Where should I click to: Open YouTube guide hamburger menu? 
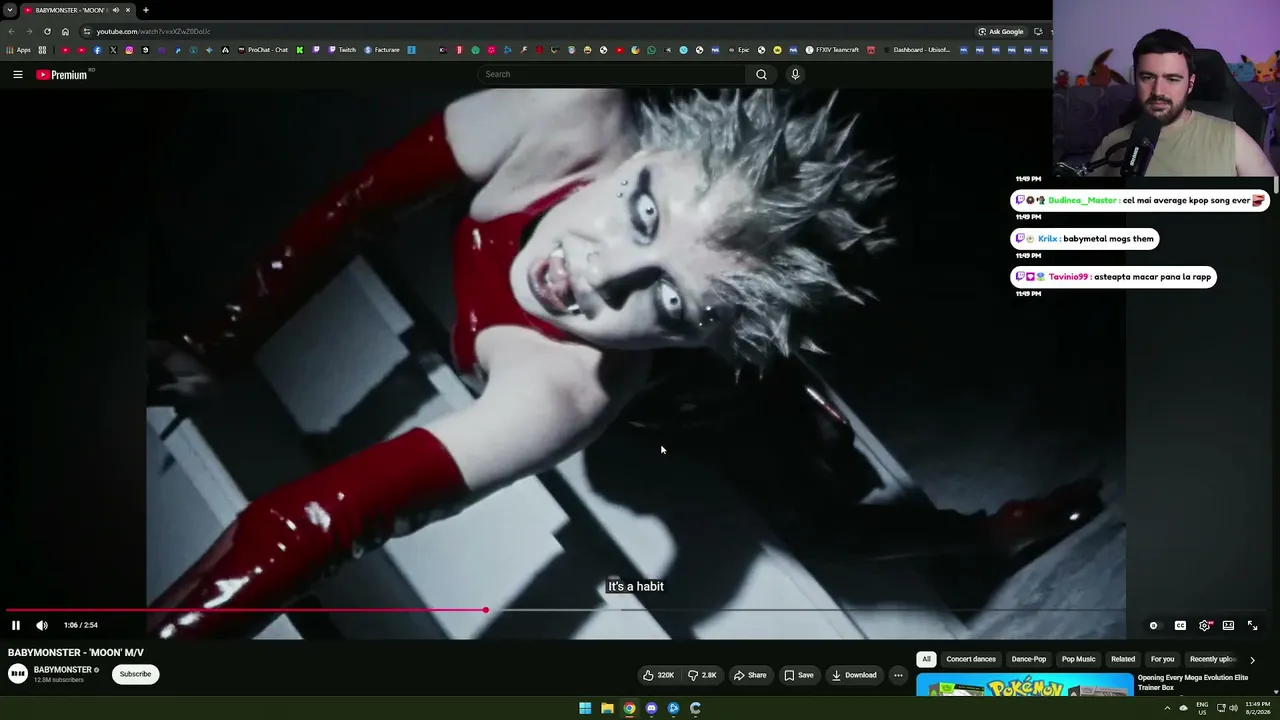pos(17,74)
